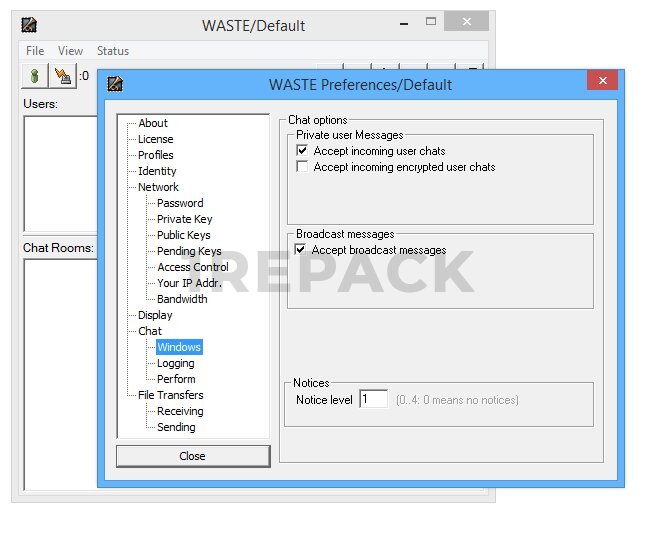654x540 pixels.
Task: Click the second toolbar icon beside the :0 counter
Action: tap(62, 75)
